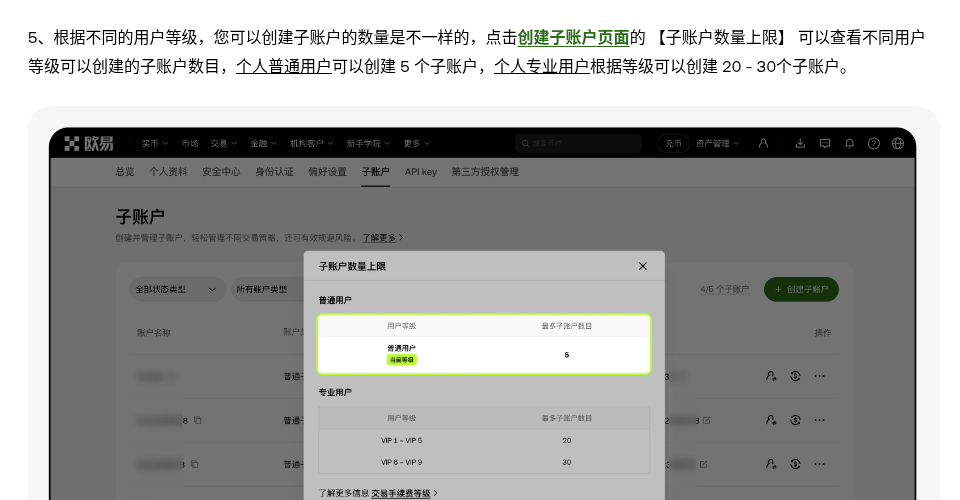Click the 4/5 个子账户 count text
960x500 pixels.
coord(725,289)
